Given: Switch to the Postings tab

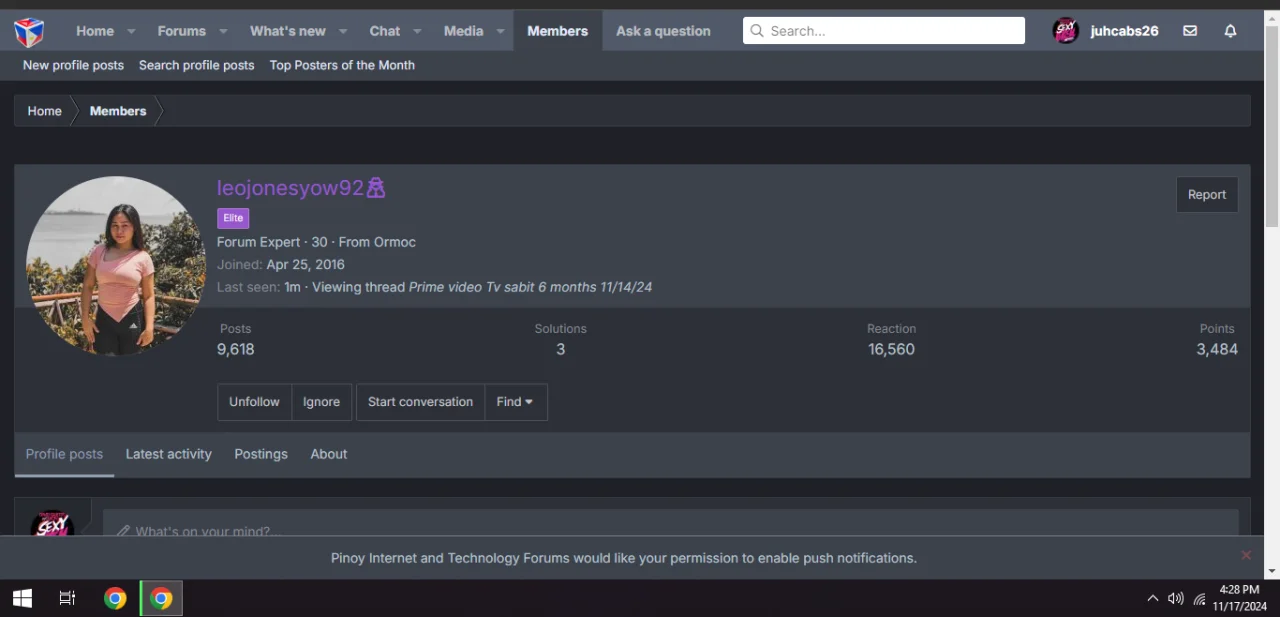Looking at the screenshot, I should [261, 454].
